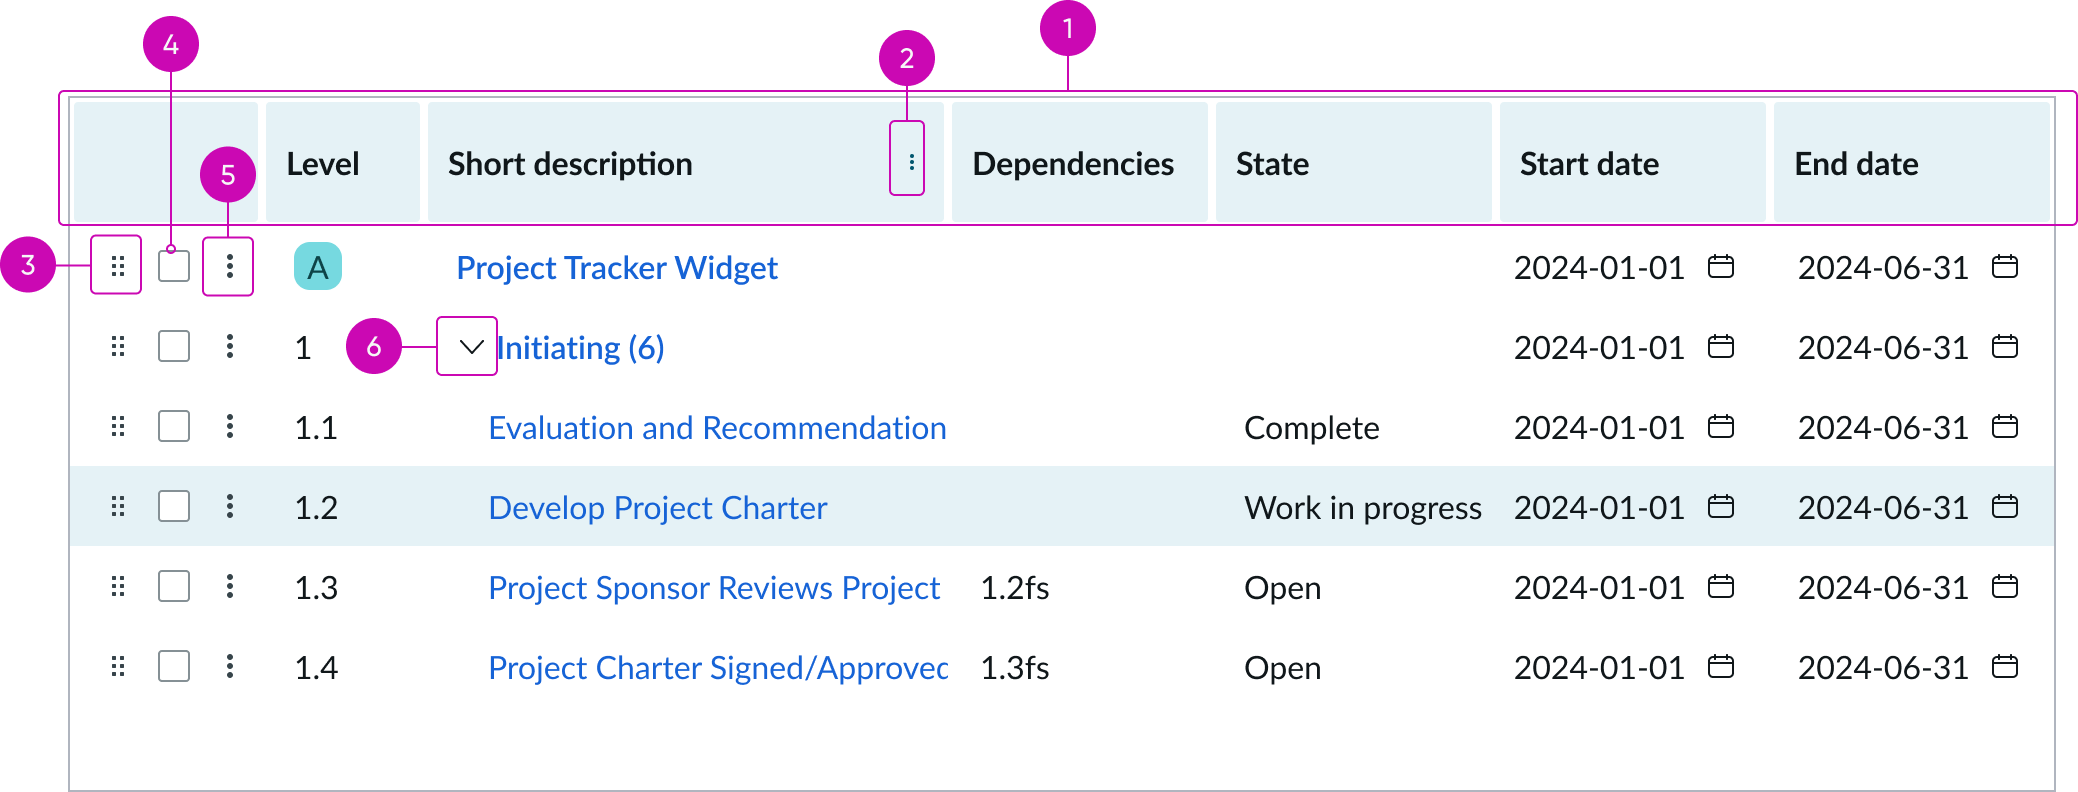2078x792 pixels.
Task: Open the Project Tracker Widget link
Action: tap(616, 267)
